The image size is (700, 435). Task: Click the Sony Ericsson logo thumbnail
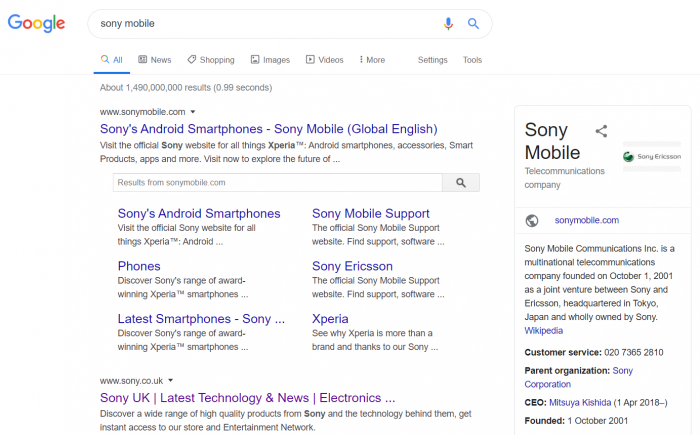click(652, 156)
